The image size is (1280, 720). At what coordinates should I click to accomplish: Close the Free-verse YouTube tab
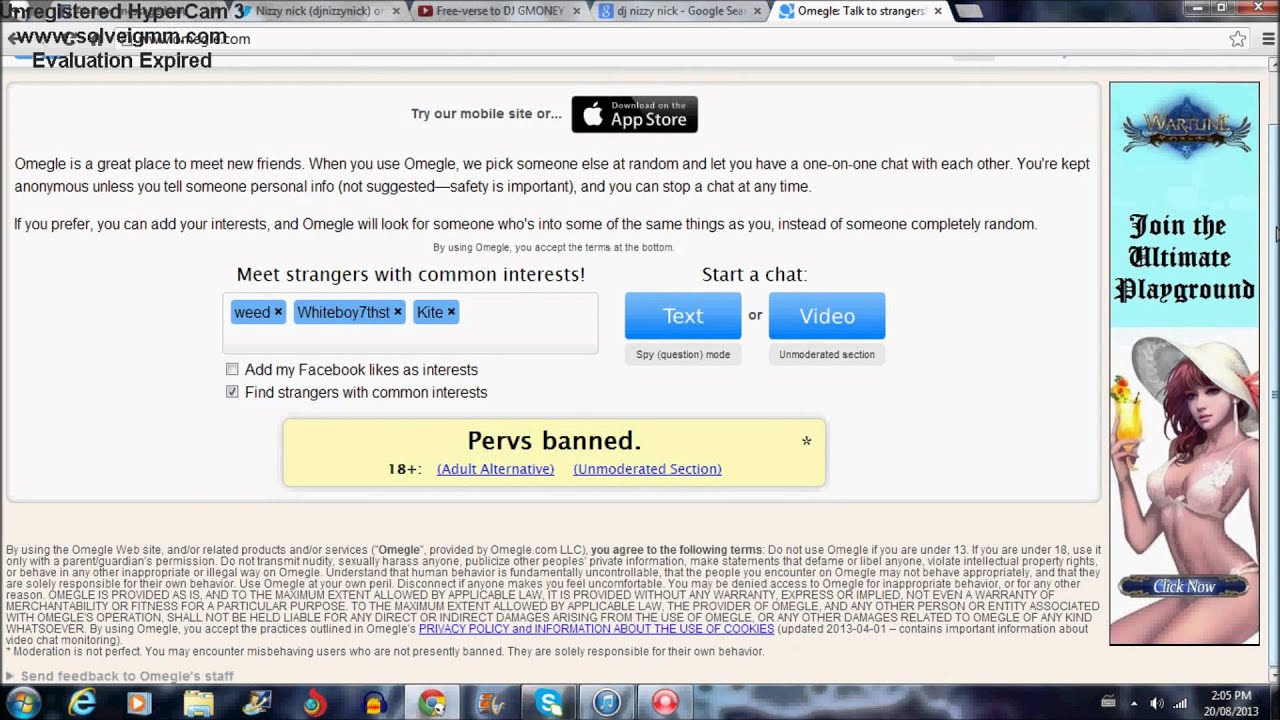tap(577, 11)
